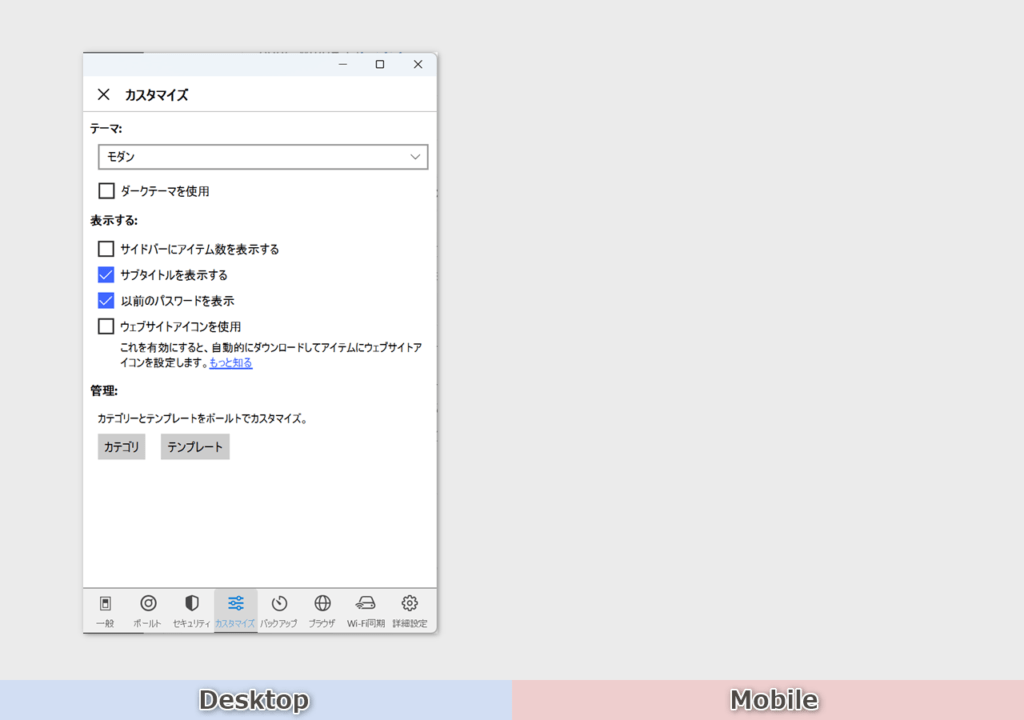This screenshot has height=720, width=1024.
Task: Enable the ダークテーマを使用 checkbox
Action: (106, 191)
